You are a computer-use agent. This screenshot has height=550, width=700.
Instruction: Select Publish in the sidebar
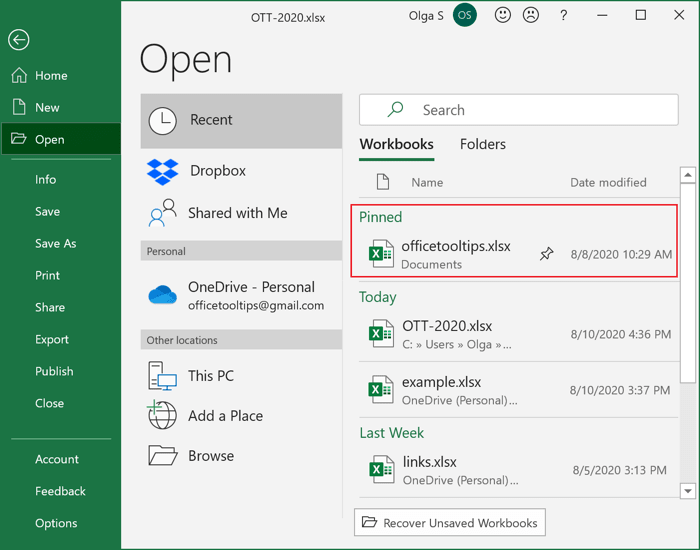(54, 371)
